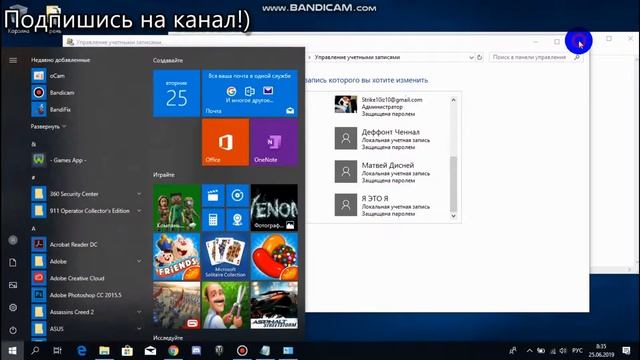Refresh the Control Panel window
The width and height of the screenshot is (640, 360).
click(x=480, y=58)
